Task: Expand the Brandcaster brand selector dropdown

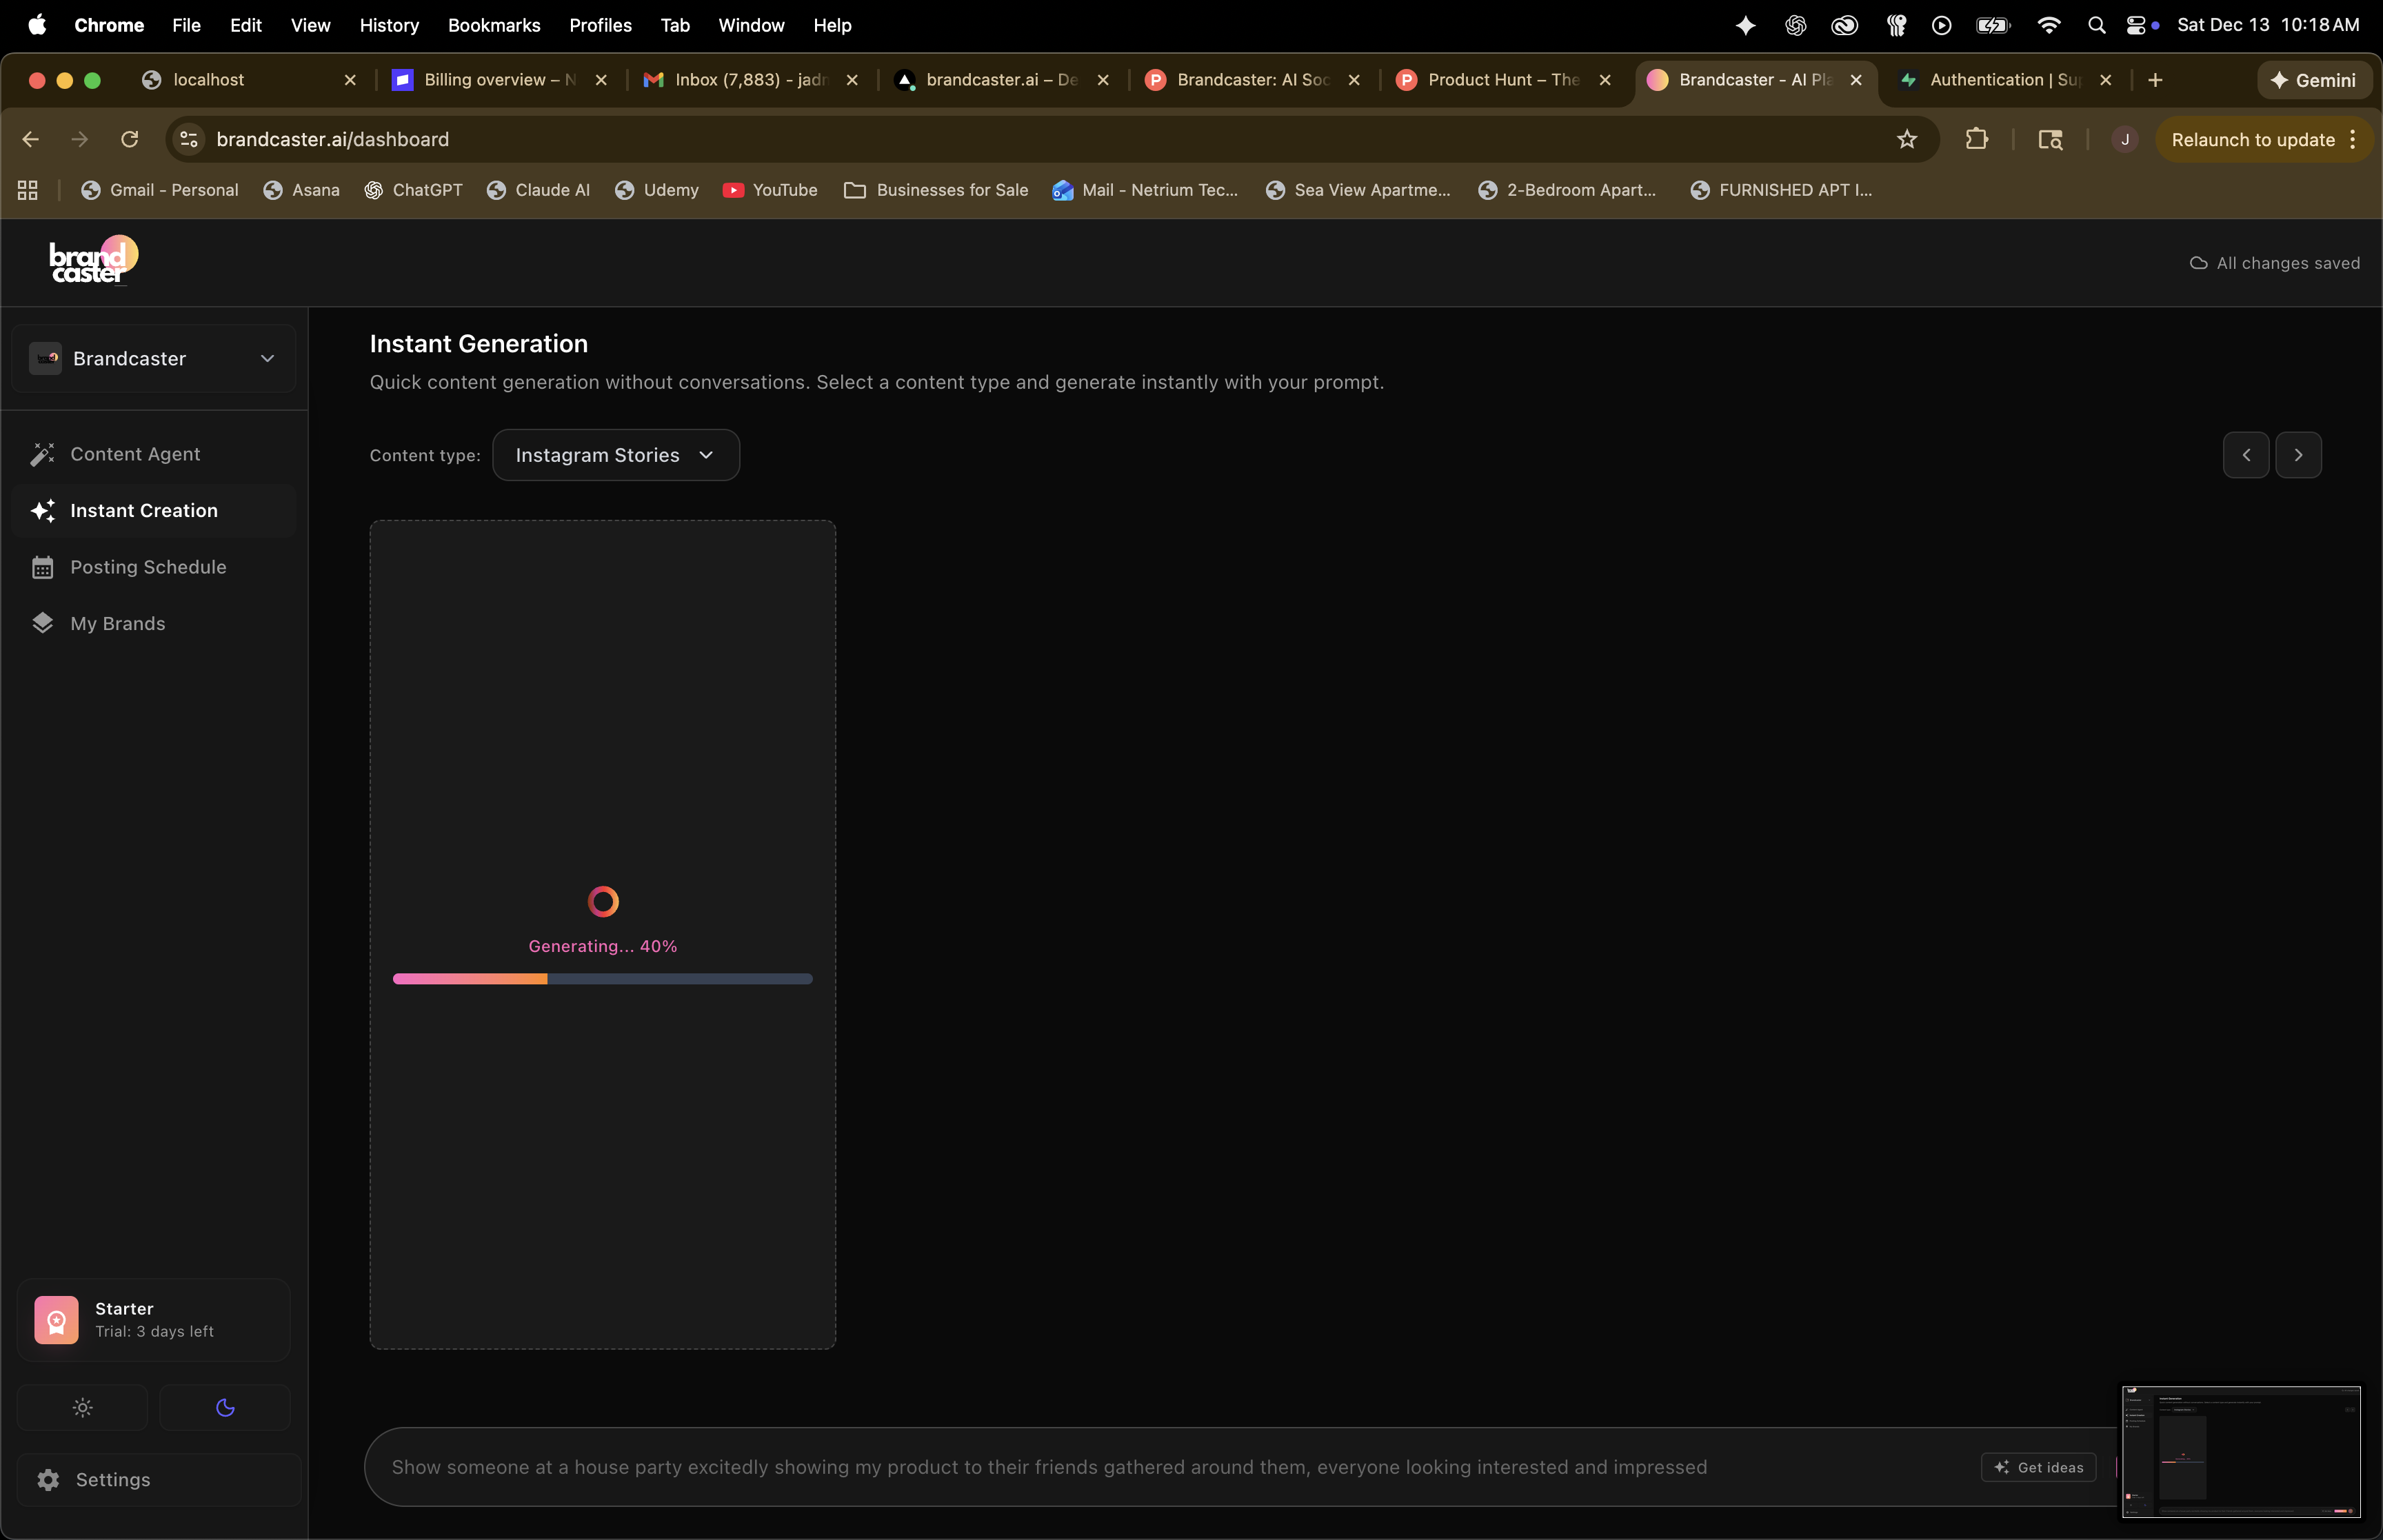Action: pos(154,359)
